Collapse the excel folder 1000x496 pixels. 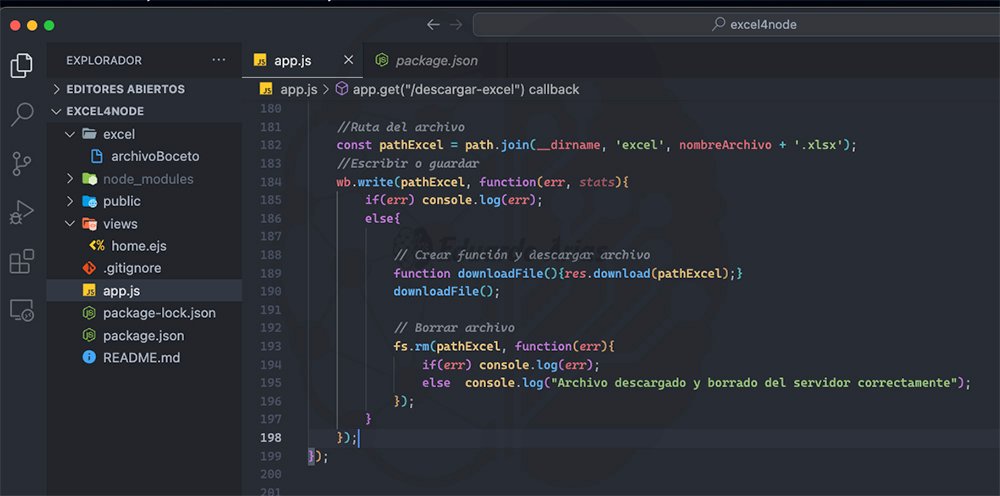click(70, 135)
